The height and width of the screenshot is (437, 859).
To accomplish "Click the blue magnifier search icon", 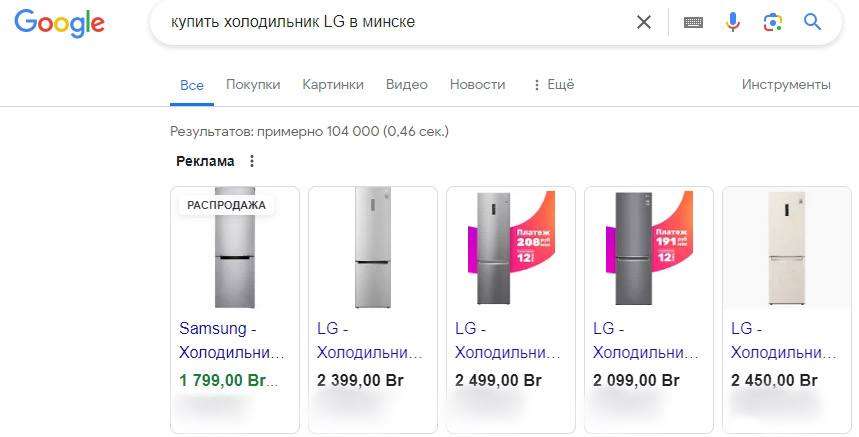I will click(x=812, y=22).
